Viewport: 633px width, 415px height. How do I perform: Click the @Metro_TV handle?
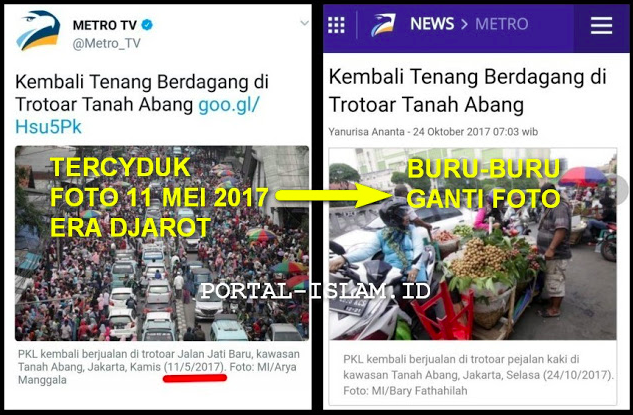[x=107, y=43]
